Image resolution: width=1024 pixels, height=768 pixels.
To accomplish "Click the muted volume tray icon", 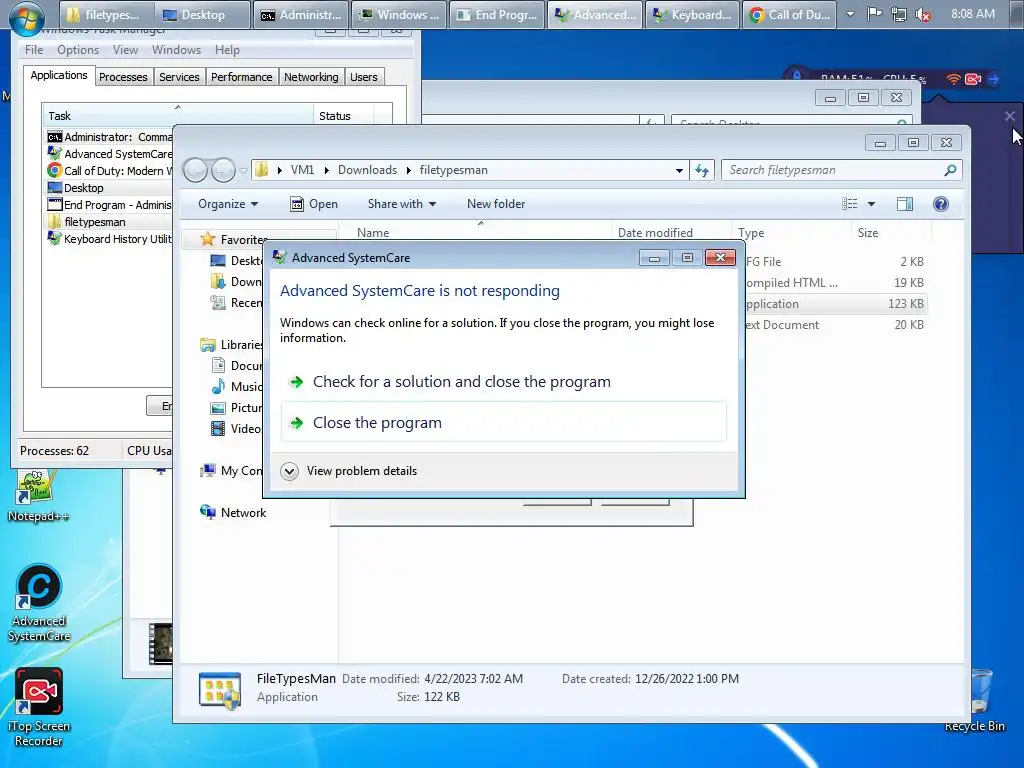I will pos(923,14).
